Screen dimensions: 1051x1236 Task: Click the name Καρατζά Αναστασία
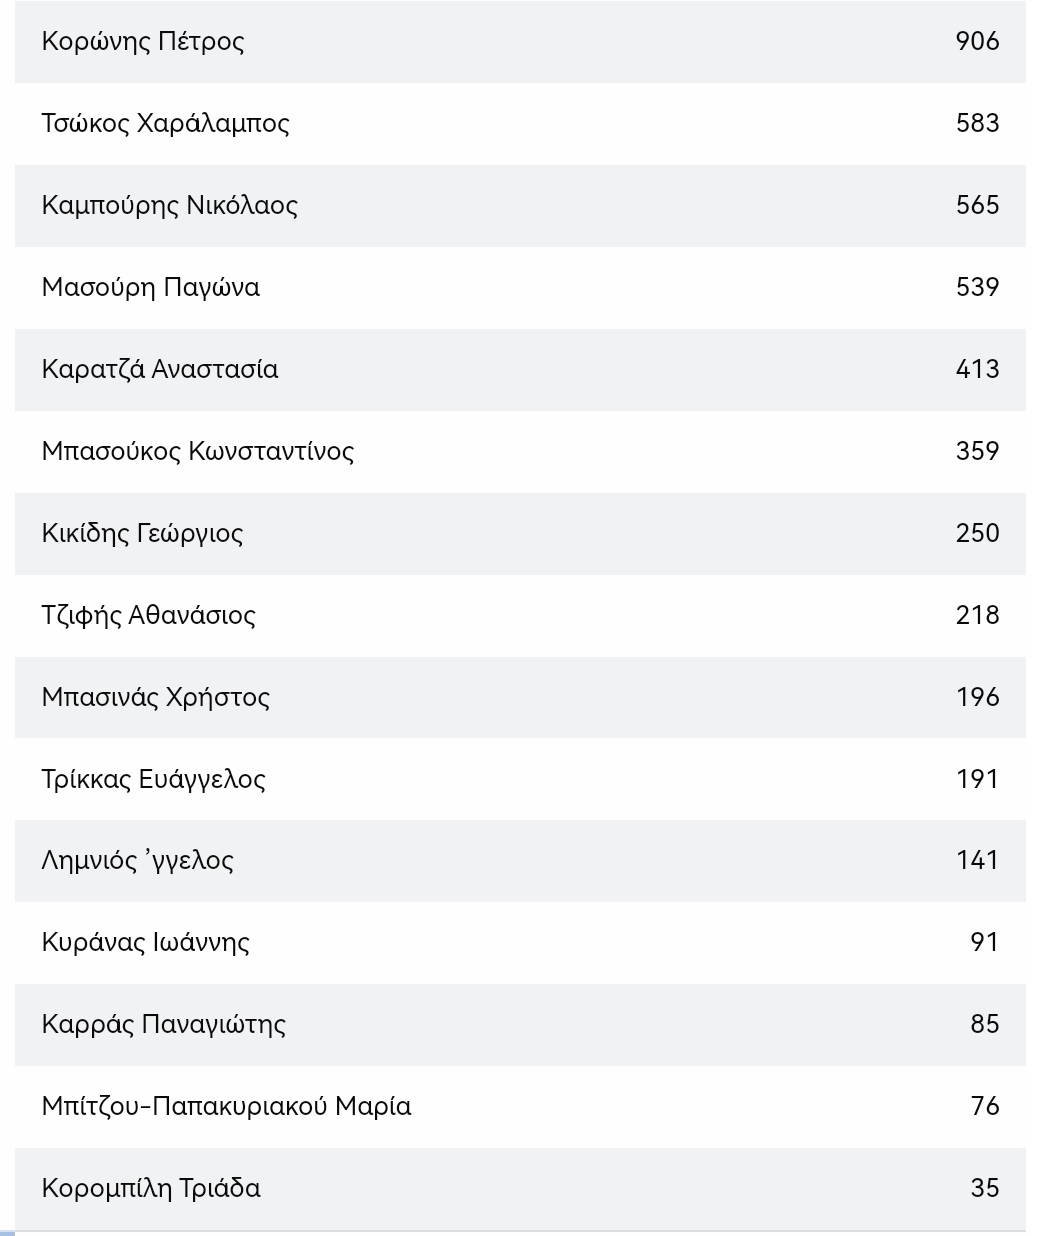pyautogui.click(x=160, y=369)
